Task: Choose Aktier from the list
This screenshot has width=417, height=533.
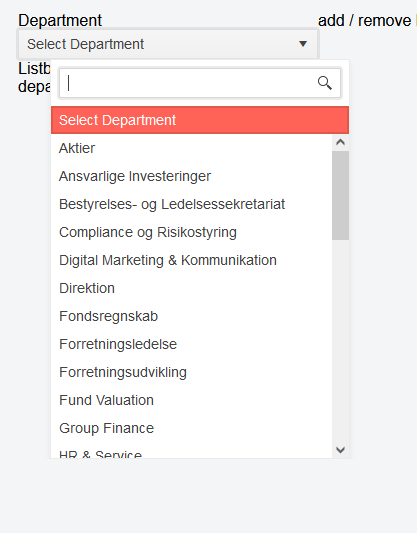Action: pos(191,148)
